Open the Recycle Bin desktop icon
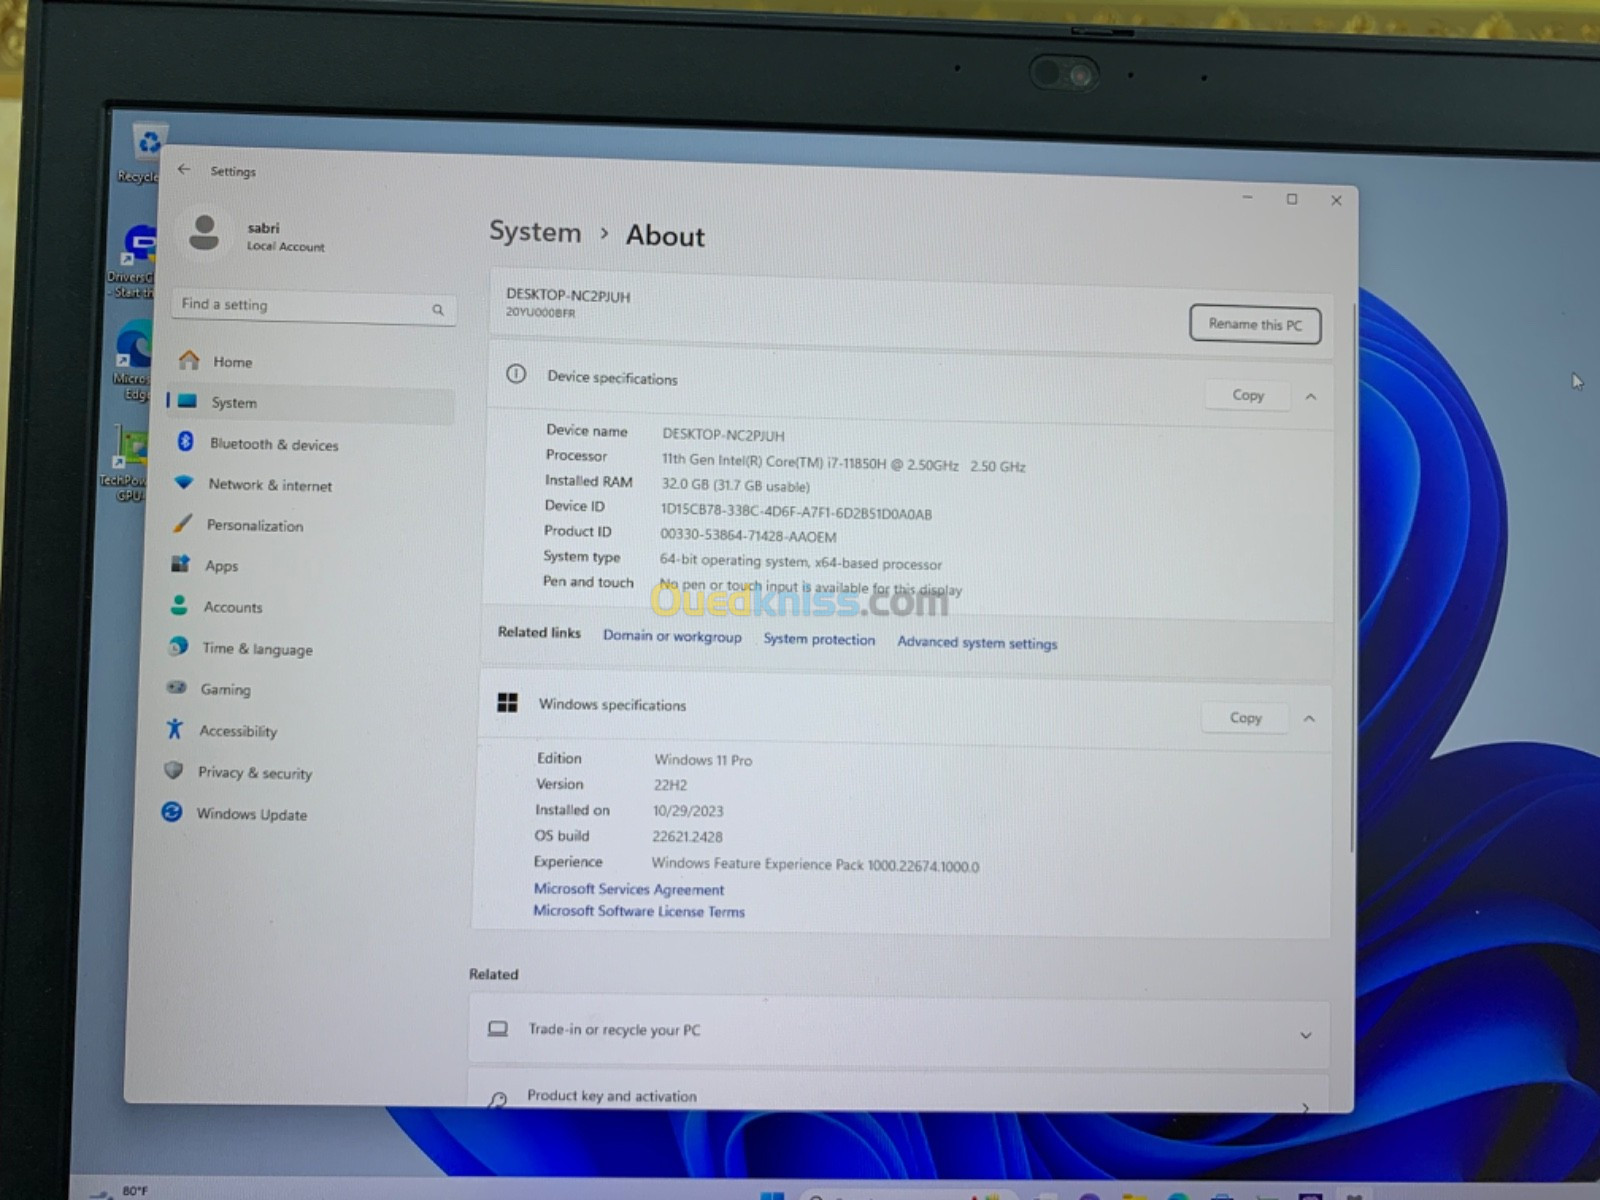1600x1200 pixels. (x=146, y=153)
